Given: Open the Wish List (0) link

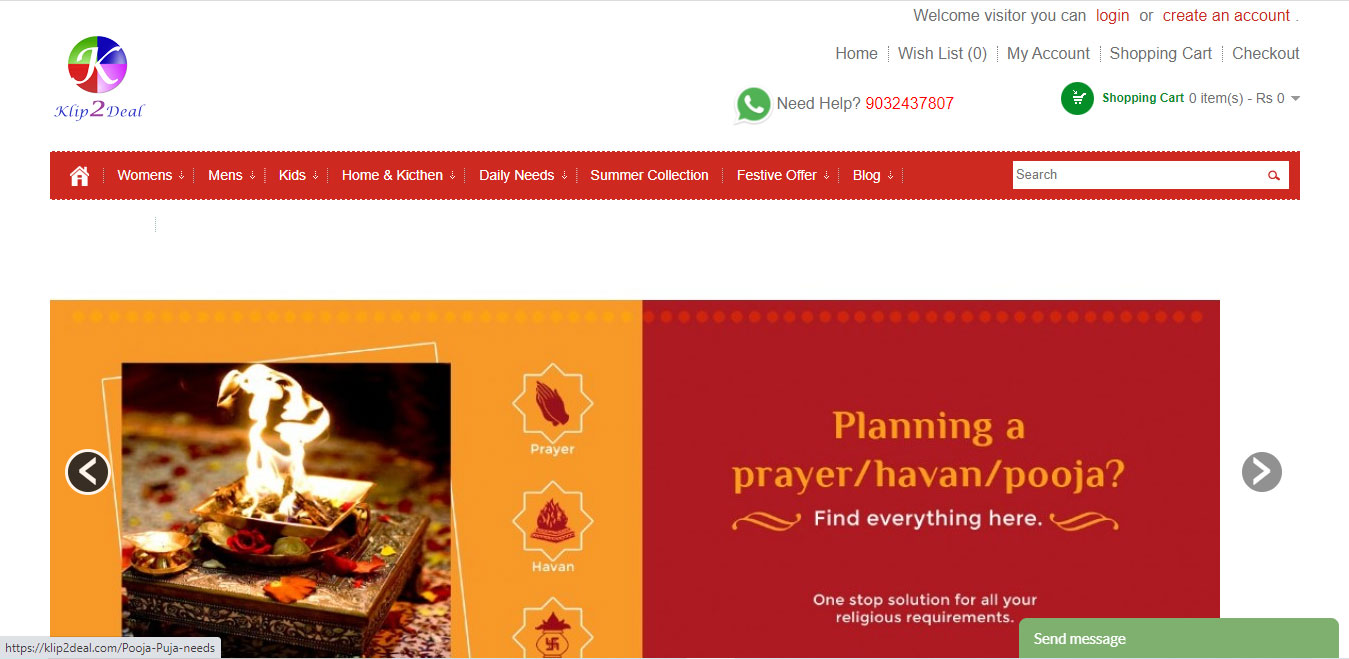Looking at the screenshot, I should pyautogui.click(x=942, y=53).
